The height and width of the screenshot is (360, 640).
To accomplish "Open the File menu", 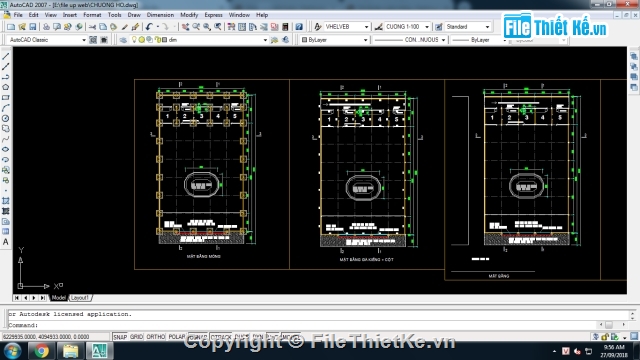I will tap(18, 15).
